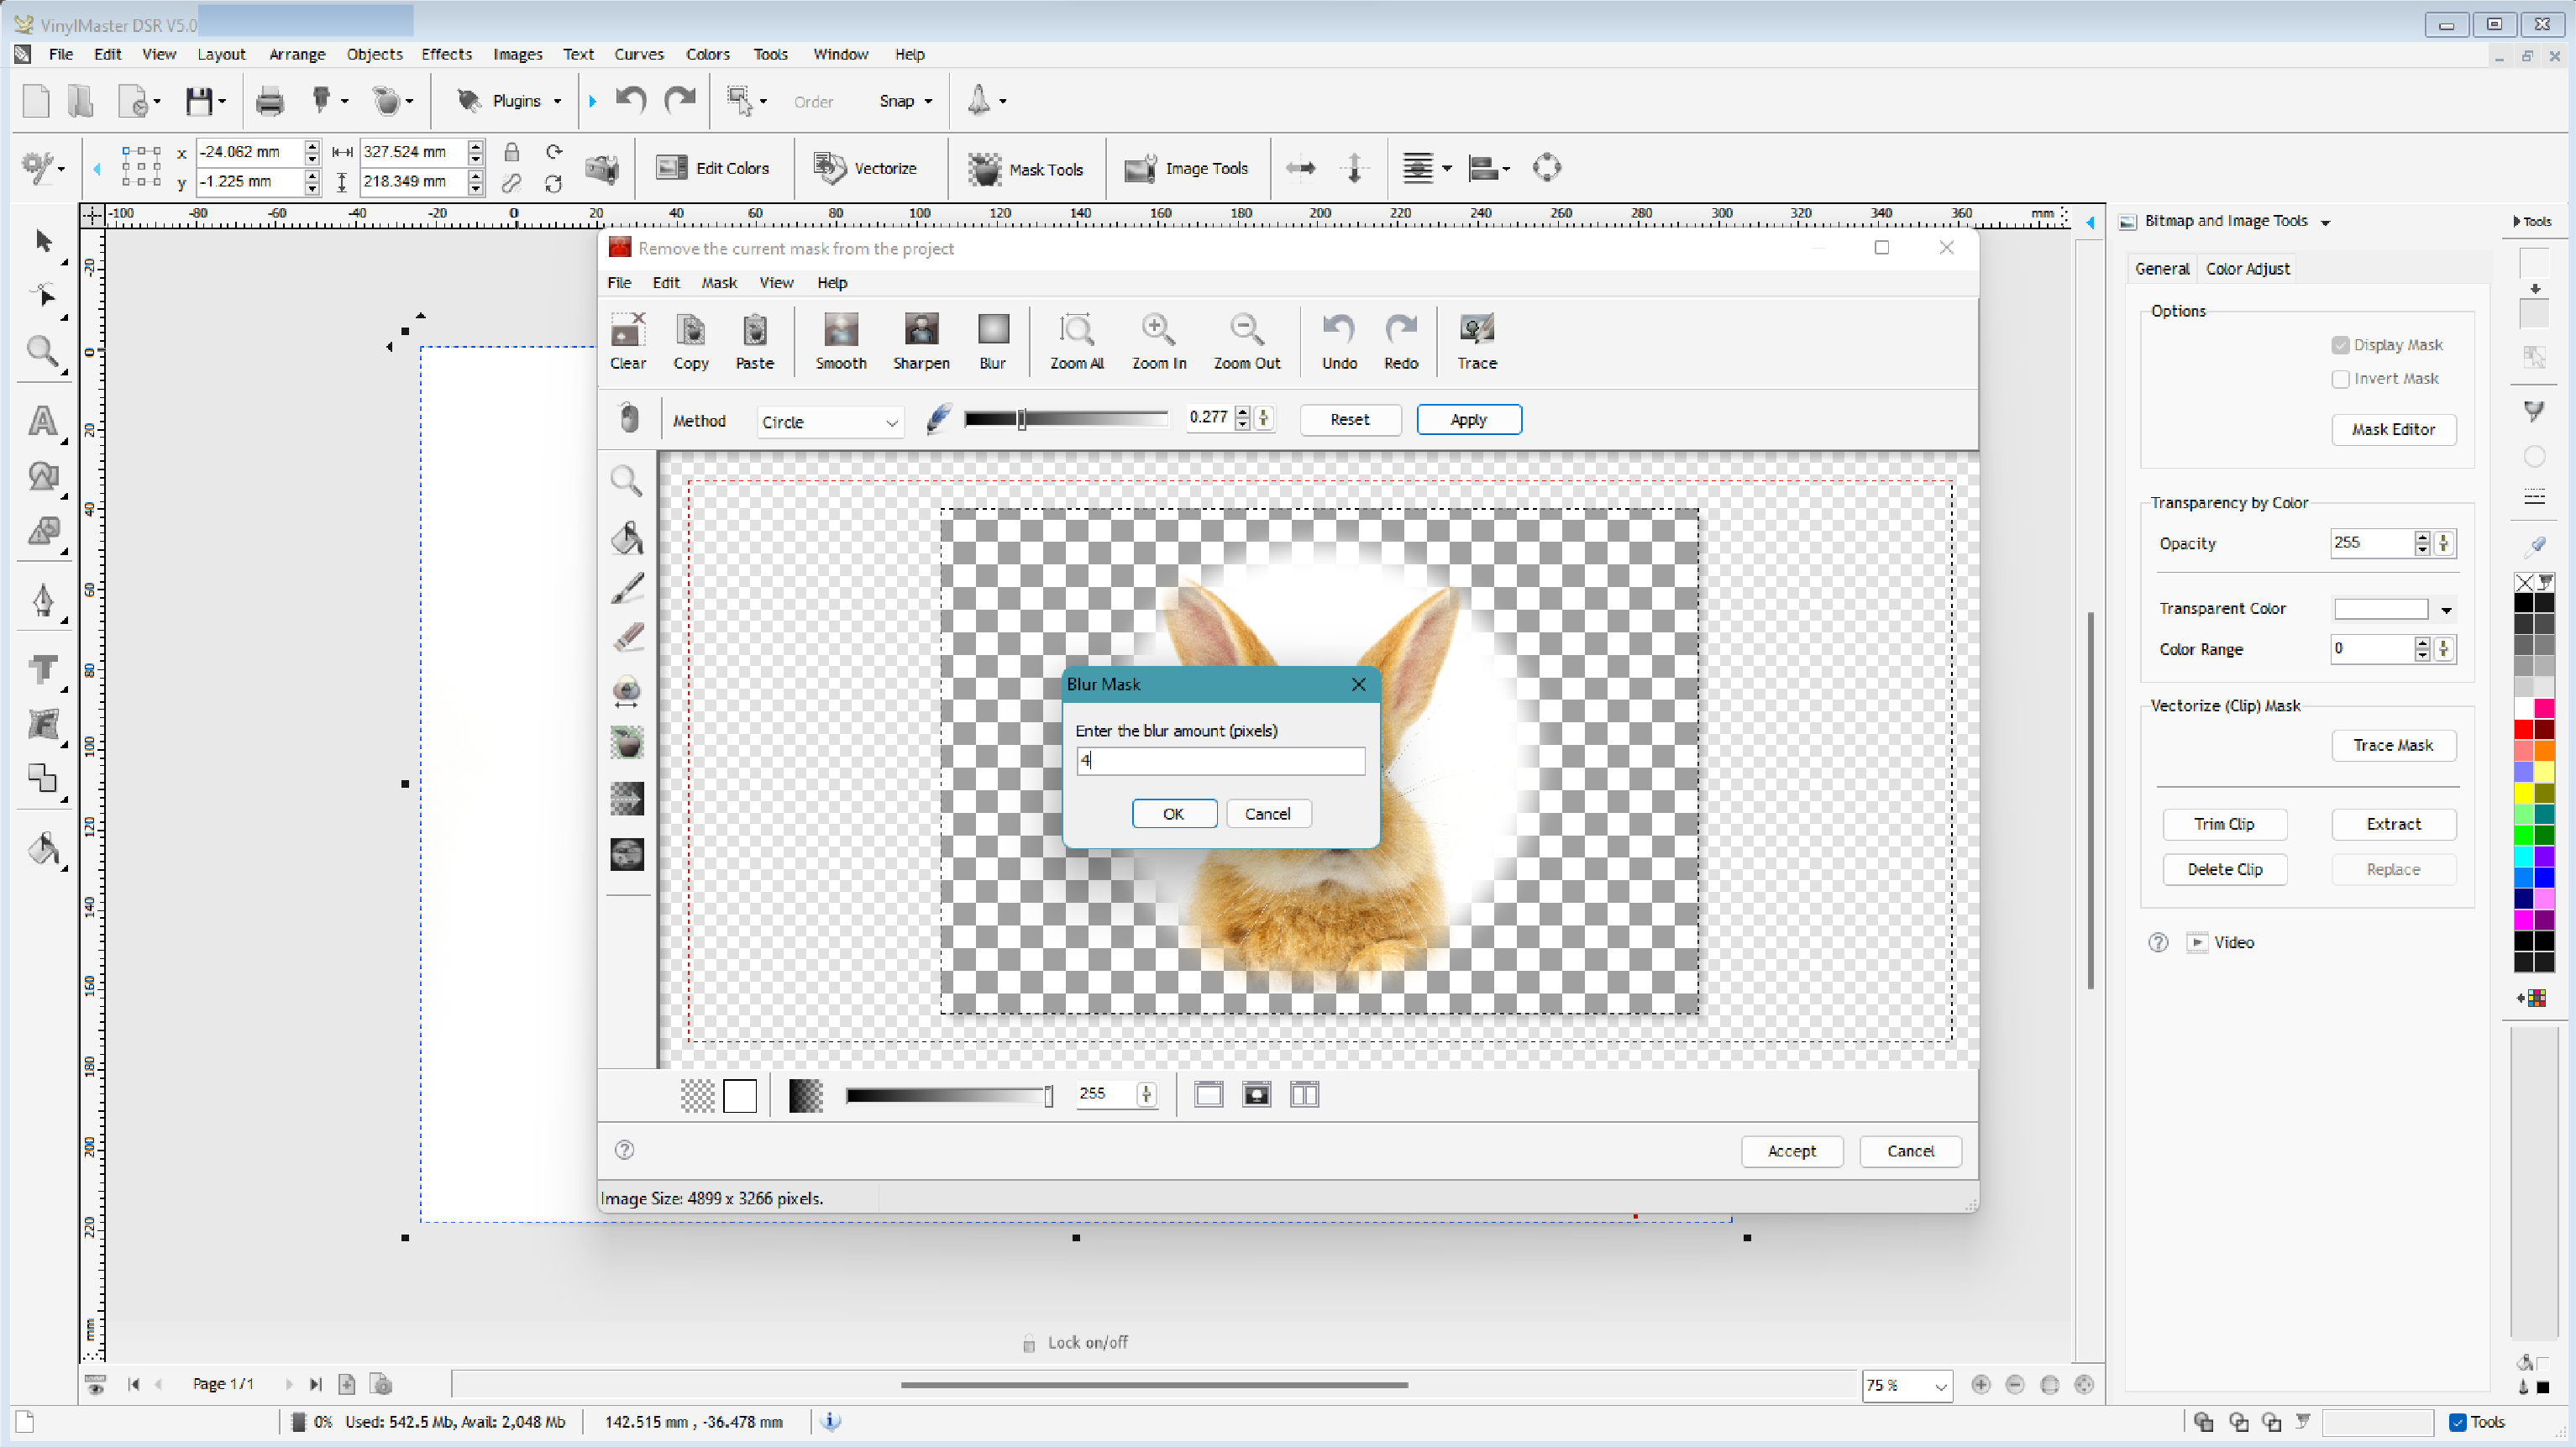Click Zoom Out in mask editor

1246,341
